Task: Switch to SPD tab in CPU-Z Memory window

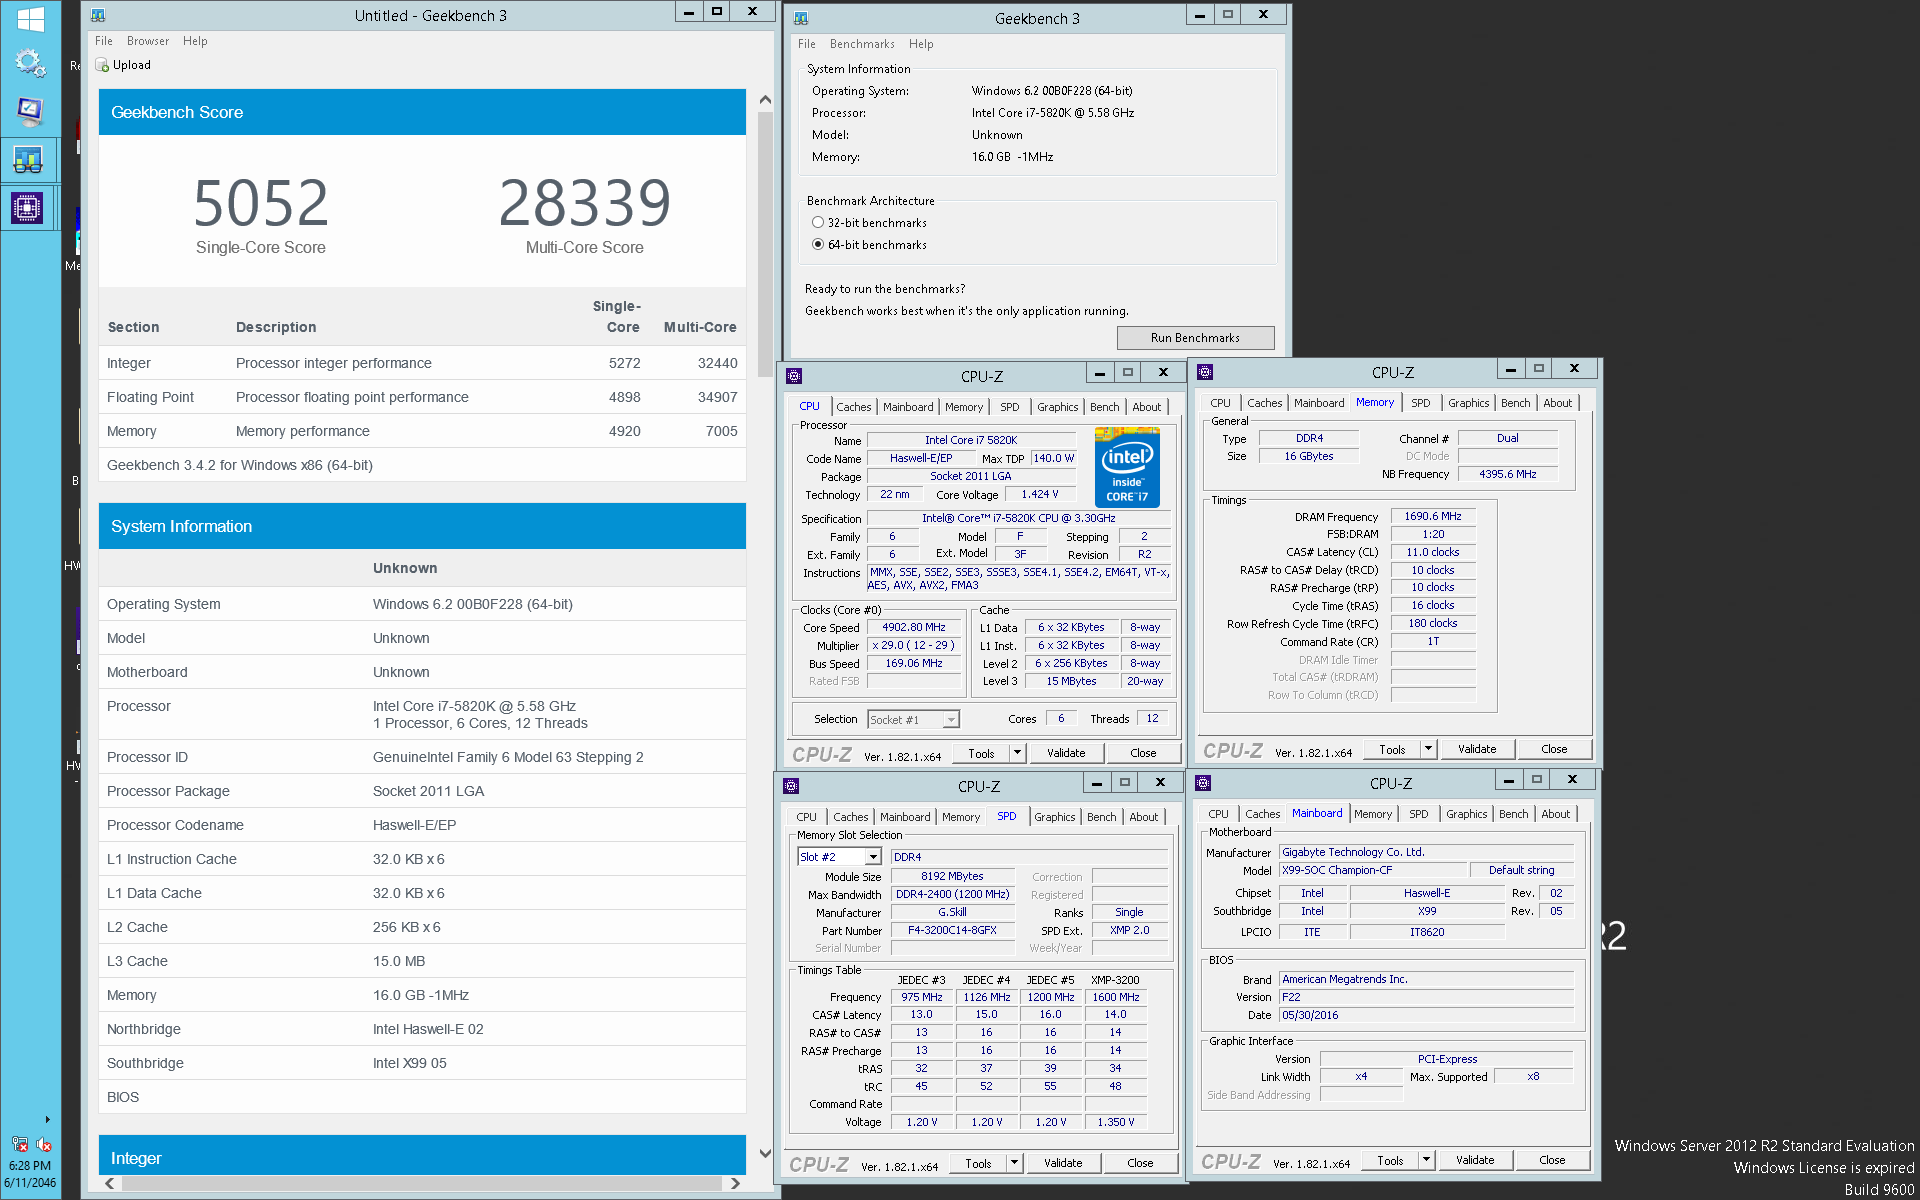Action: [1421, 403]
